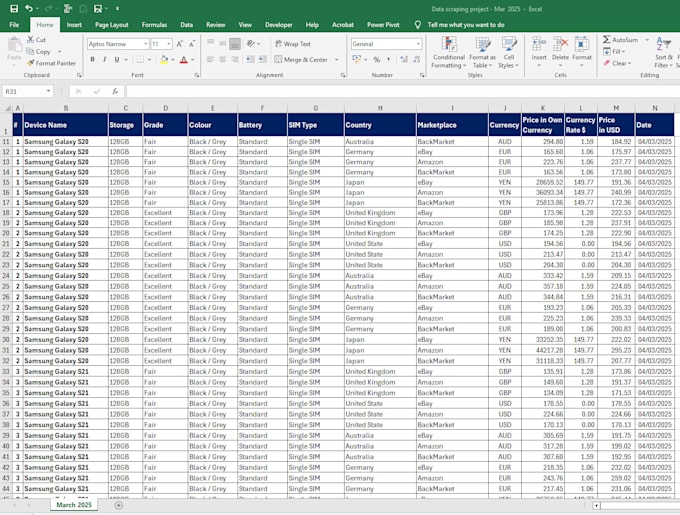Decrease indent

click(250, 59)
